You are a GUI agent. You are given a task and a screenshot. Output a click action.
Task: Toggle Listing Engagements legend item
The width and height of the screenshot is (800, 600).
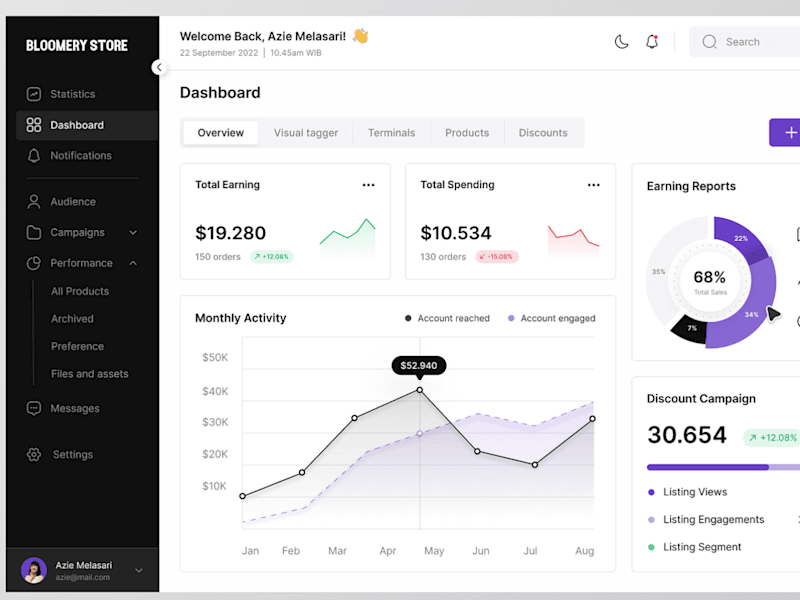click(706, 519)
